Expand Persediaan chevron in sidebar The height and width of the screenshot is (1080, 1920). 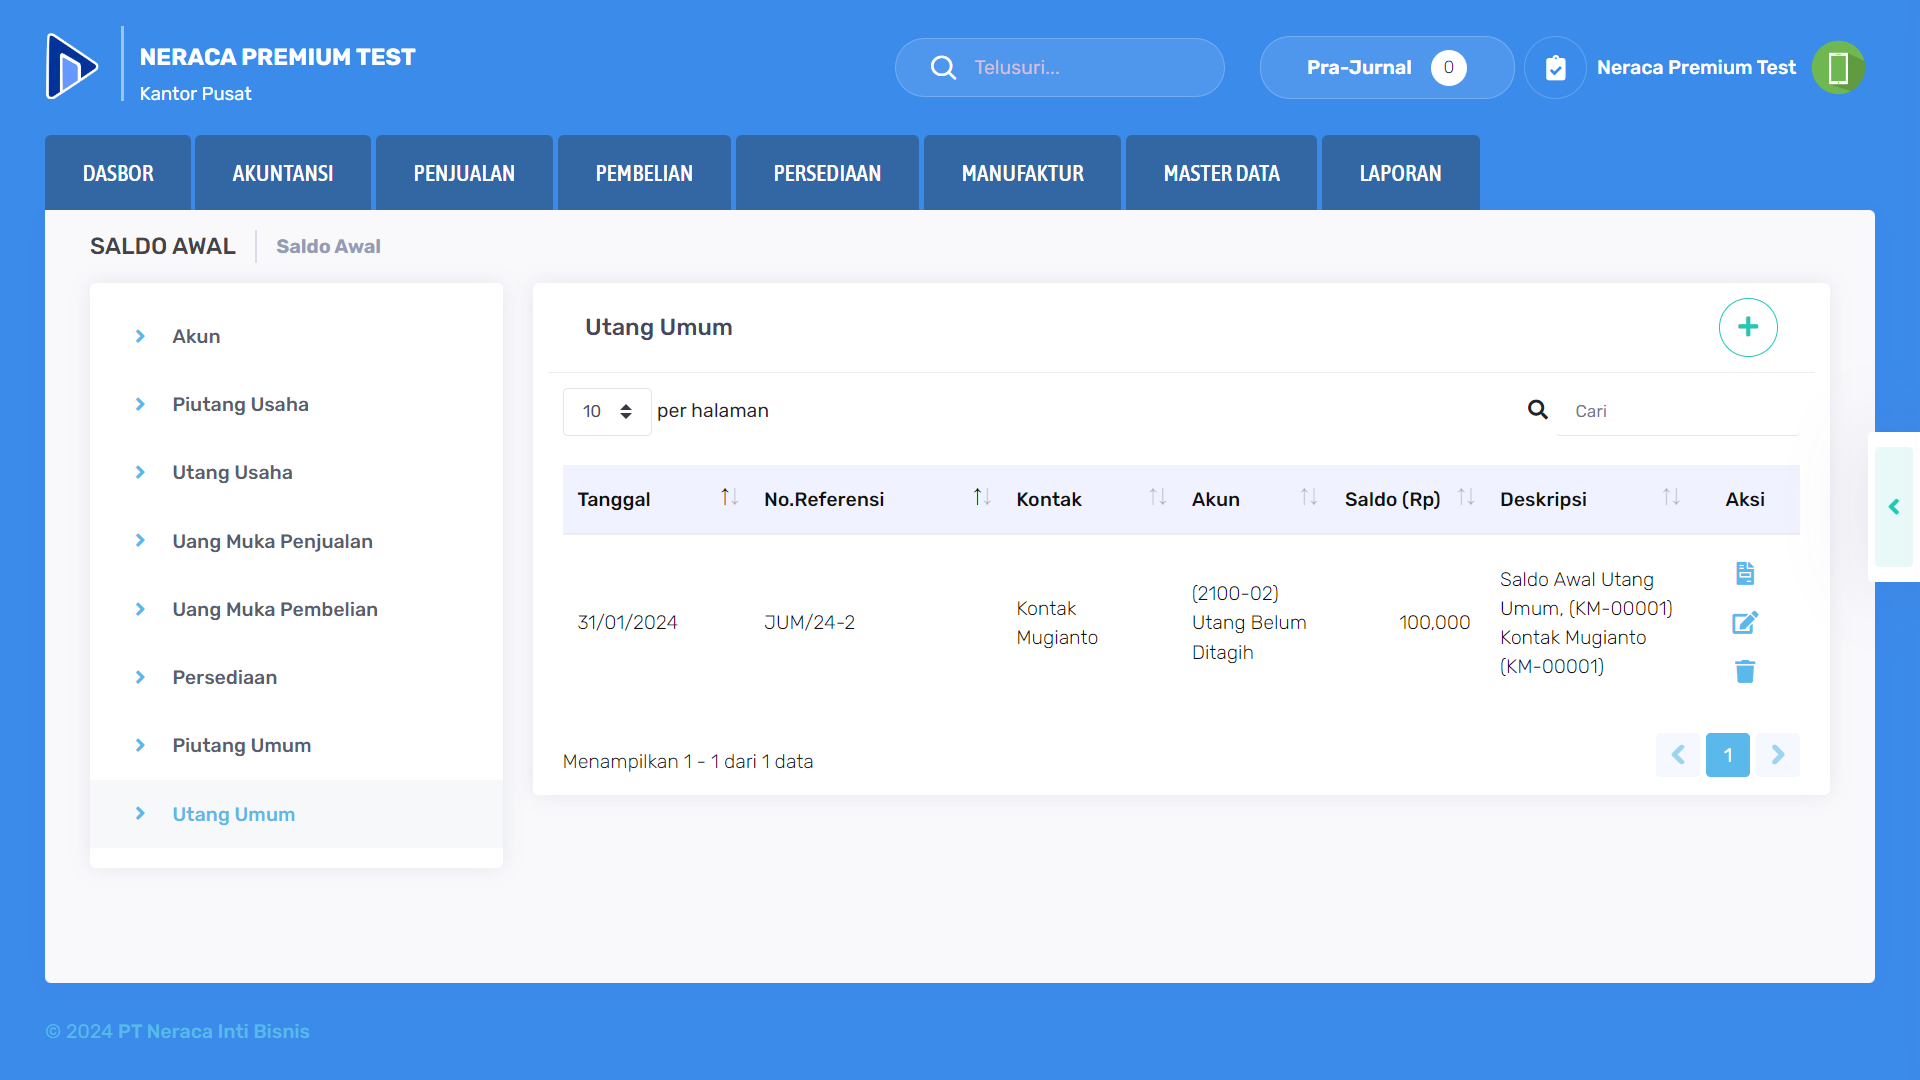tap(140, 677)
